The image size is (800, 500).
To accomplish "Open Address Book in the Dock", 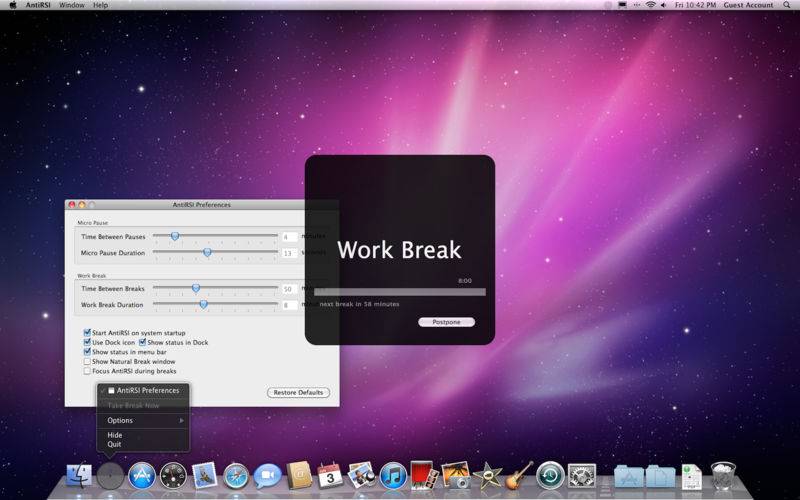I will pyautogui.click(x=299, y=476).
